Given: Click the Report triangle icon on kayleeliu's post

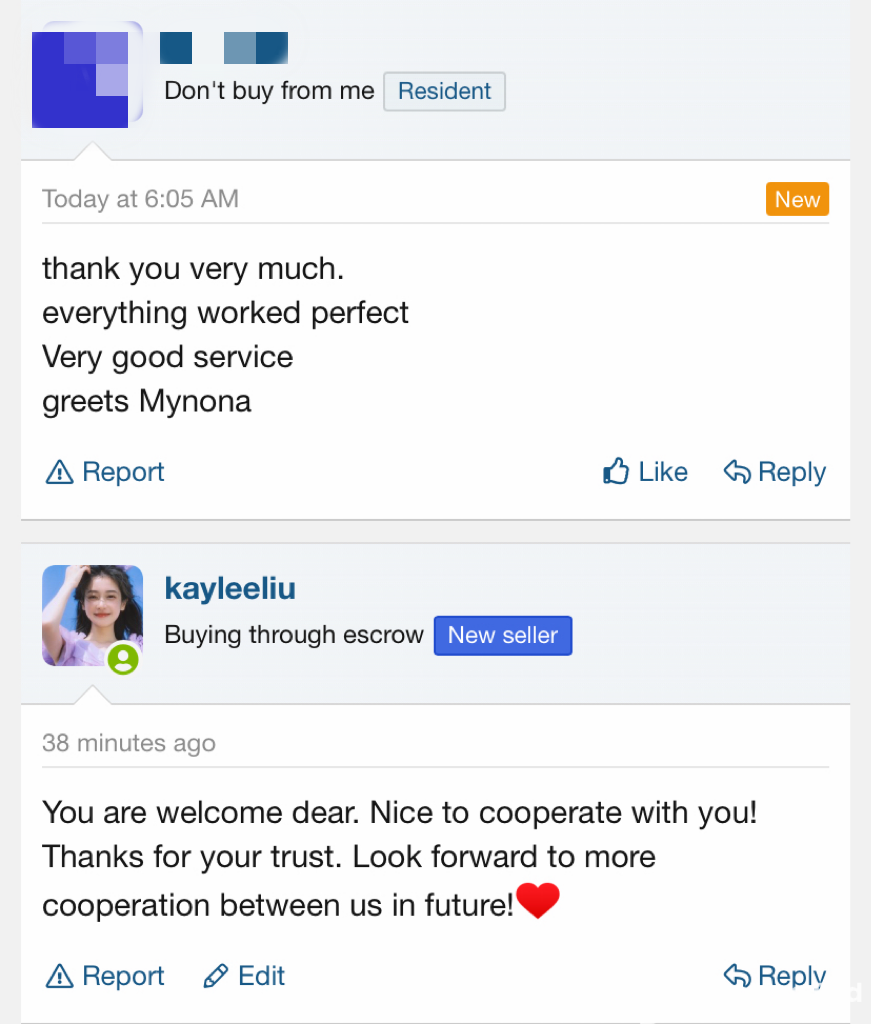Looking at the screenshot, I should point(60,976).
